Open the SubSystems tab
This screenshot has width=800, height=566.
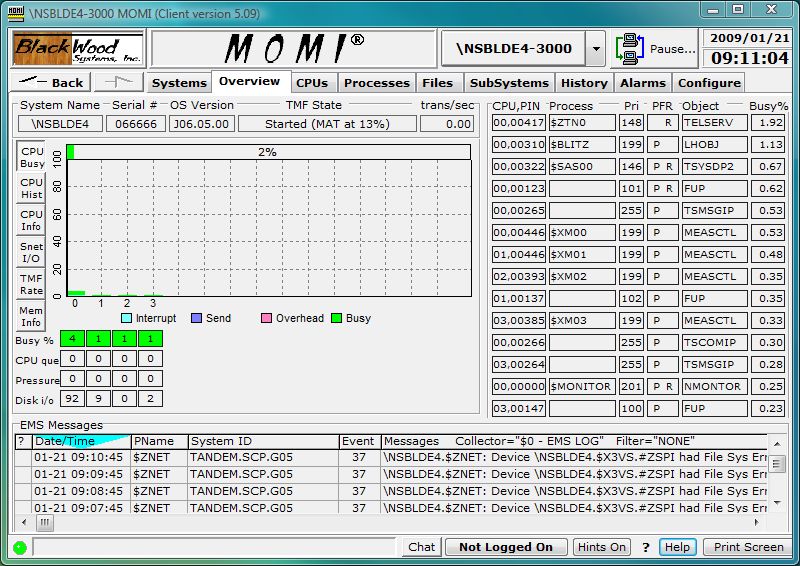pos(509,83)
